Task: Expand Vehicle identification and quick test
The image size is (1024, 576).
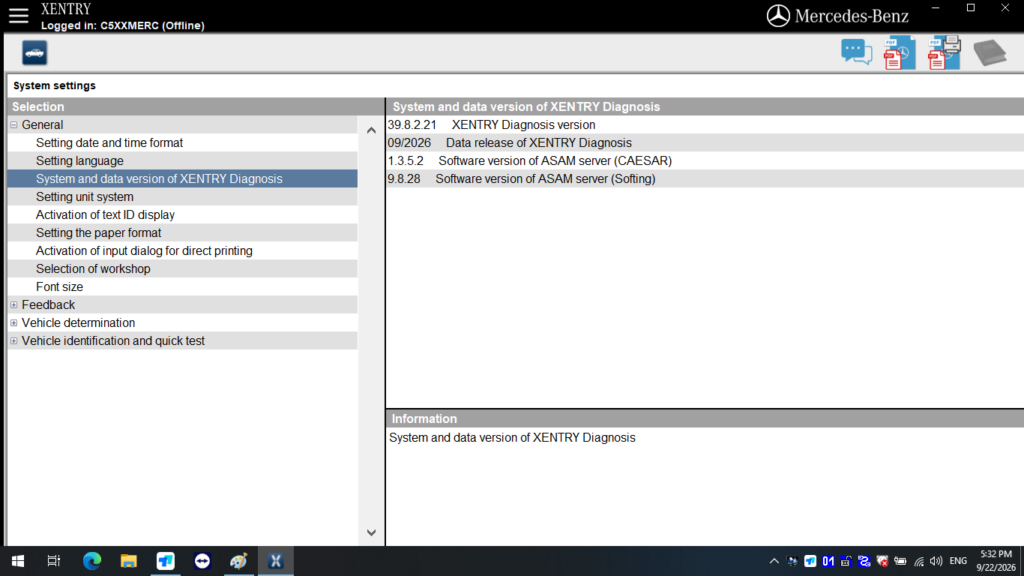Action: click(x=14, y=341)
